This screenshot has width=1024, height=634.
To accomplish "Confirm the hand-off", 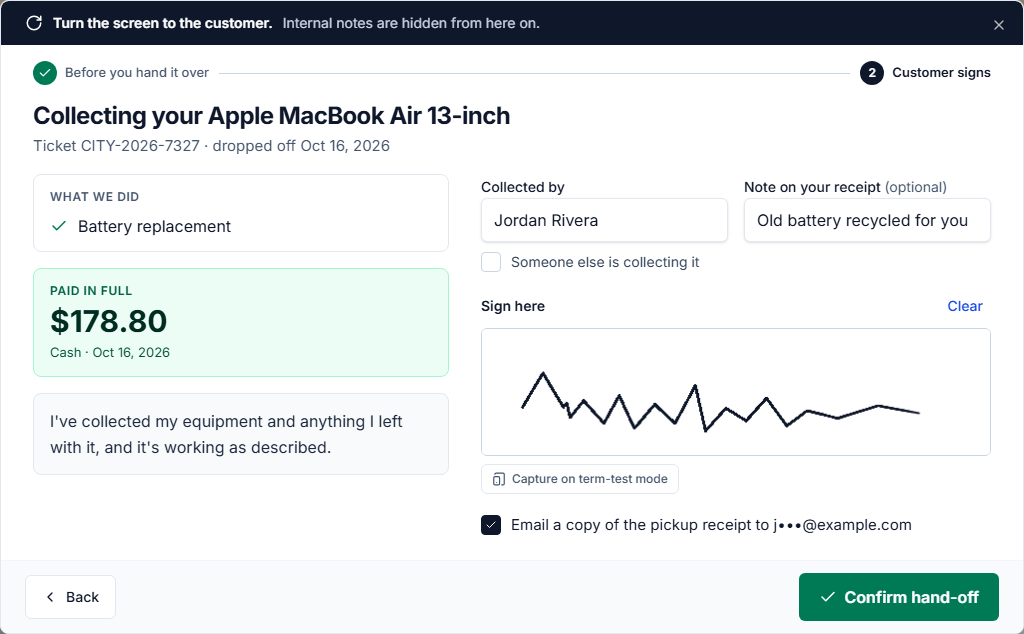I will pyautogui.click(x=899, y=597).
